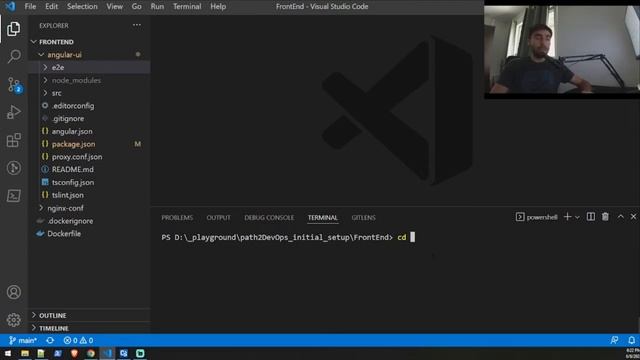Viewport: 640px width, 360px height.
Task: Open the Go menu
Action: click(x=136, y=7)
